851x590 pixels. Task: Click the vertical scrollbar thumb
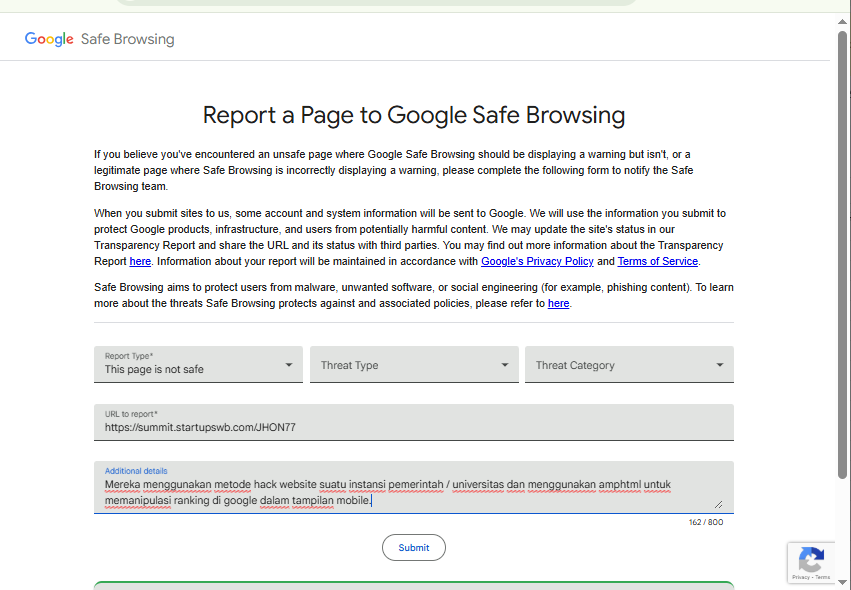tap(842, 255)
